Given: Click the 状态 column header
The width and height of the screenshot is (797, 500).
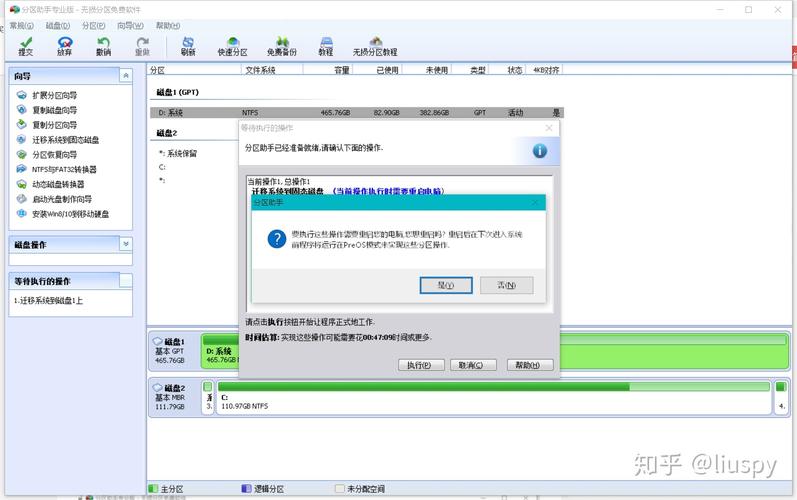Looking at the screenshot, I should pyautogui.click(x=508, y=70).
